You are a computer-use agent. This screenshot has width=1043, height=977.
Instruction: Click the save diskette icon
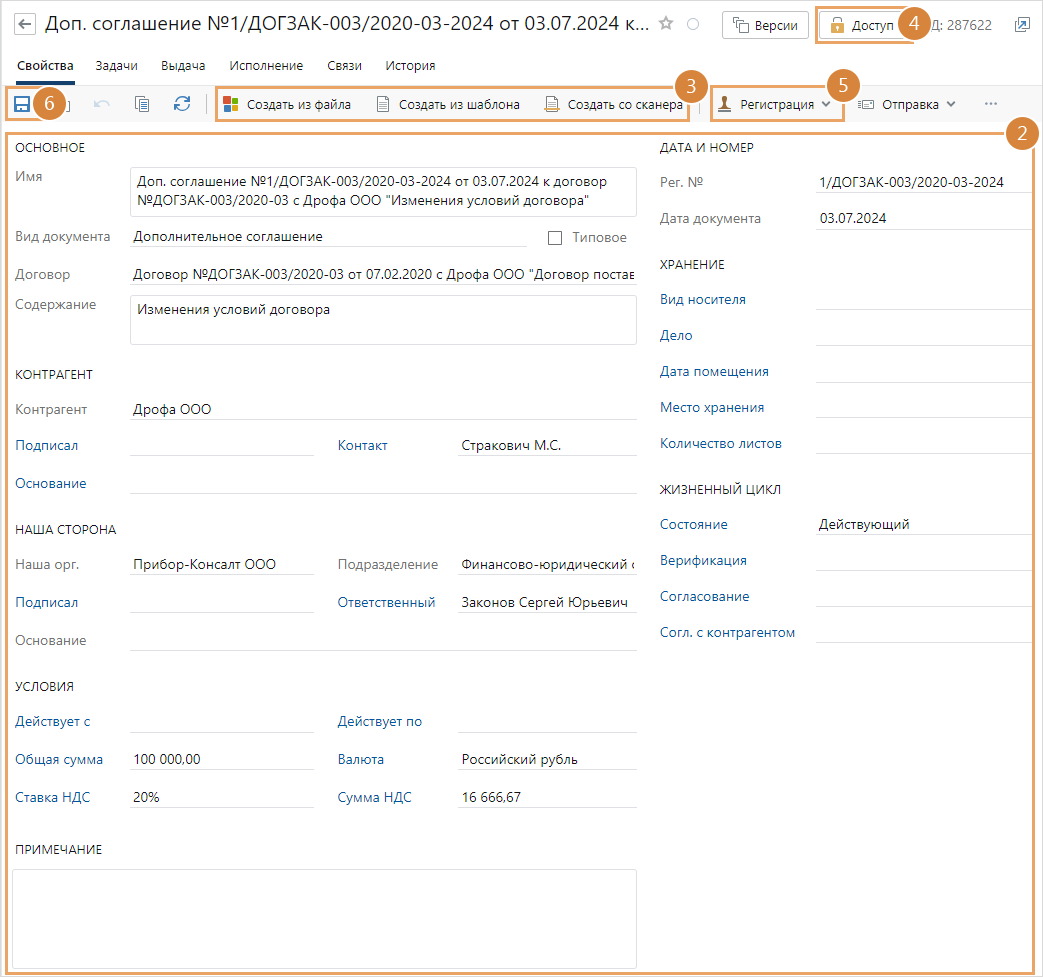coord(22,104)
